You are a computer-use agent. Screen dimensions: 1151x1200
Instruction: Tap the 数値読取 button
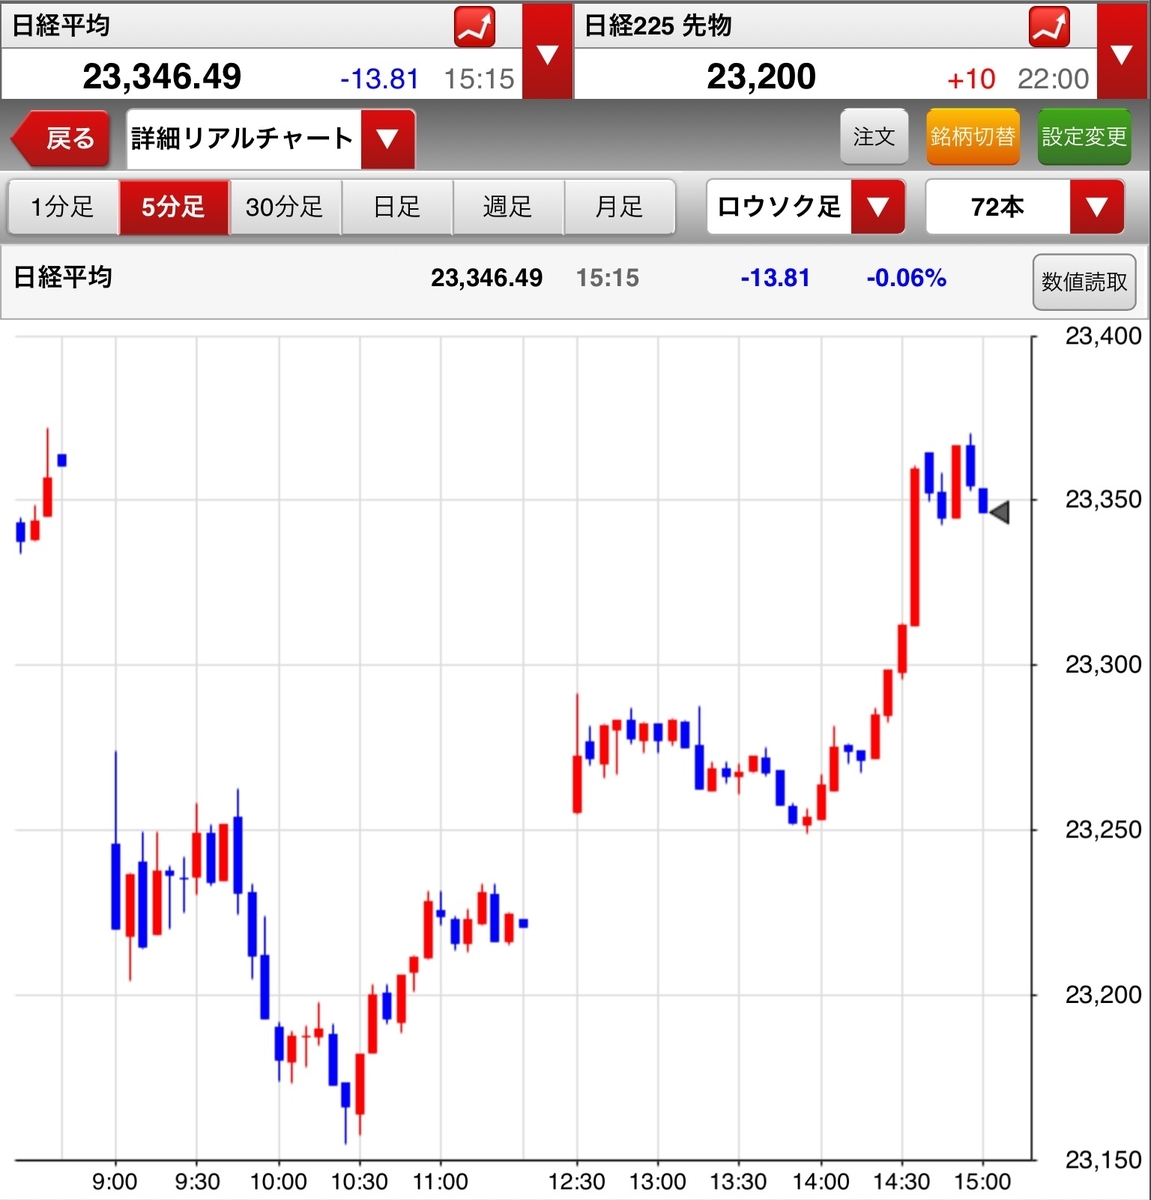1084,282
